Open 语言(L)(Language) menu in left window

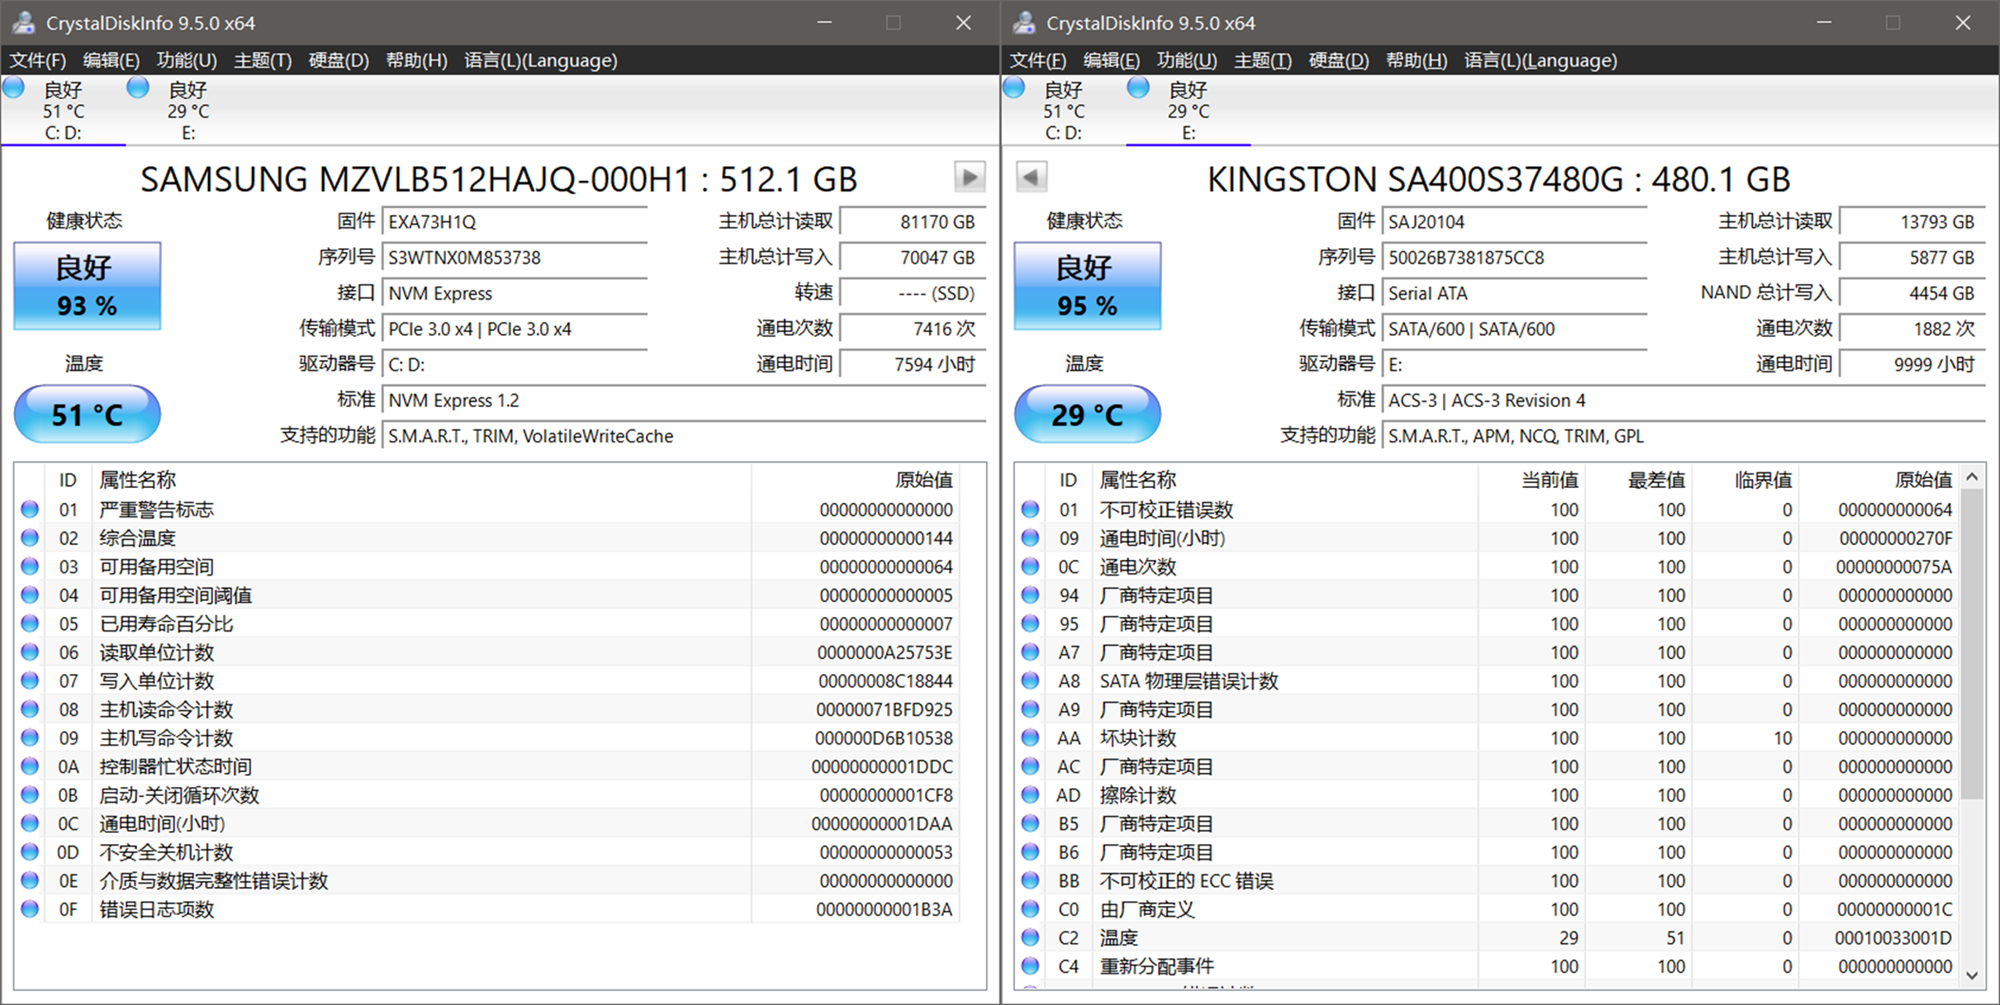pos(541,60)
